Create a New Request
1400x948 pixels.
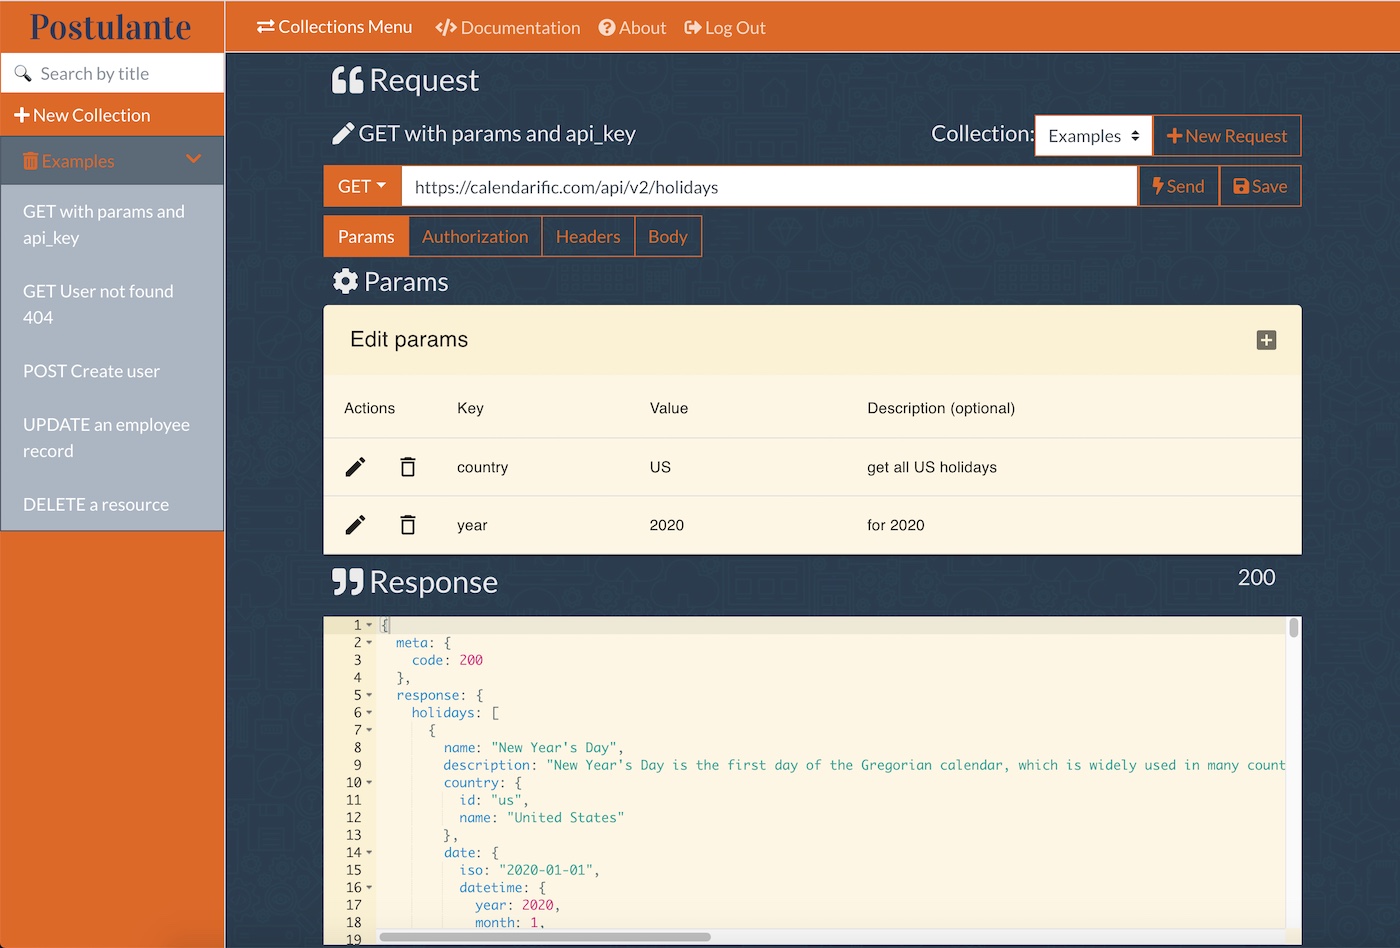[1227, 136]
